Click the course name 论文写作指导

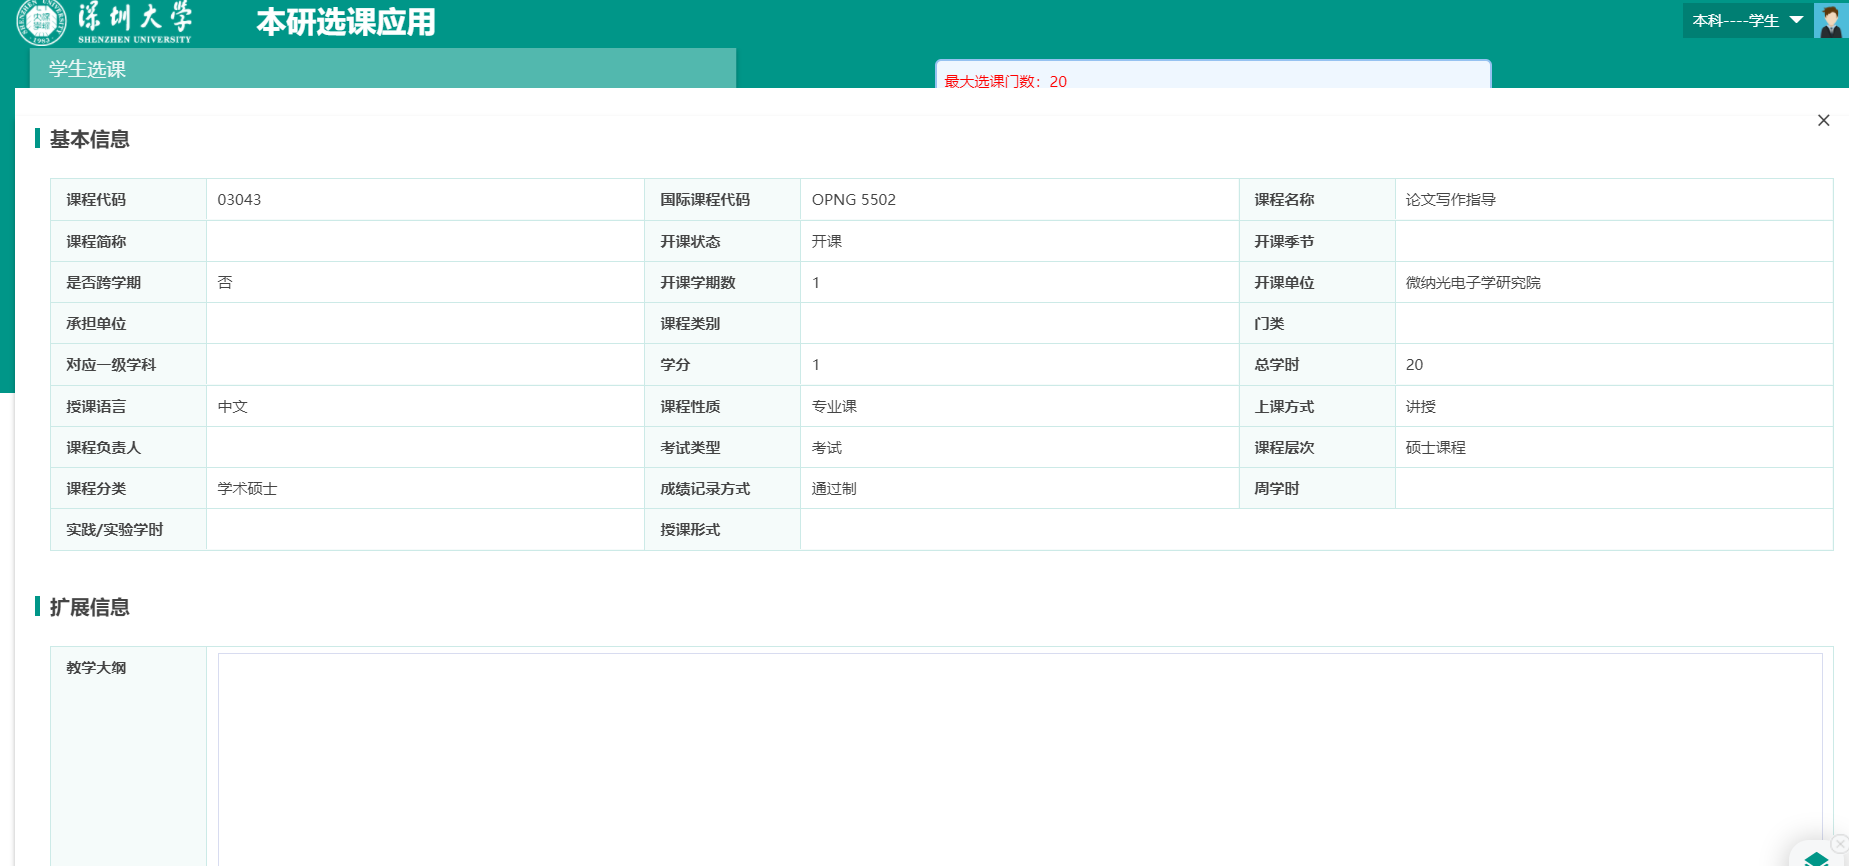tap(1450, 200)
